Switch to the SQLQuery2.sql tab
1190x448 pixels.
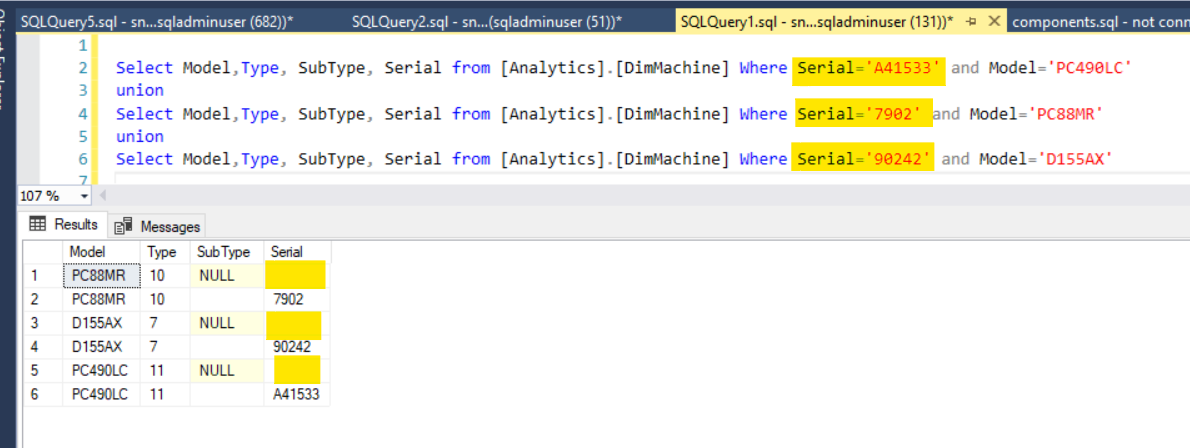point(486,21)
